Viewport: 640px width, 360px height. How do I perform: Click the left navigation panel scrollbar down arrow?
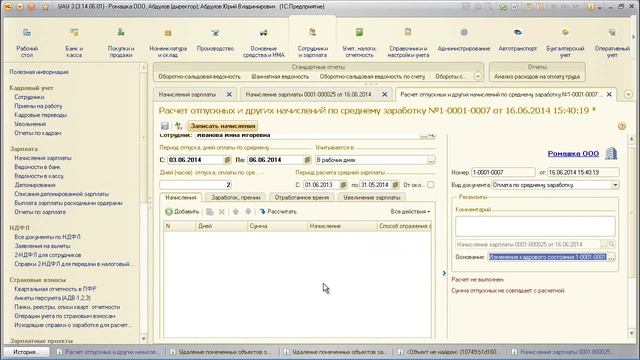point(143,339)
